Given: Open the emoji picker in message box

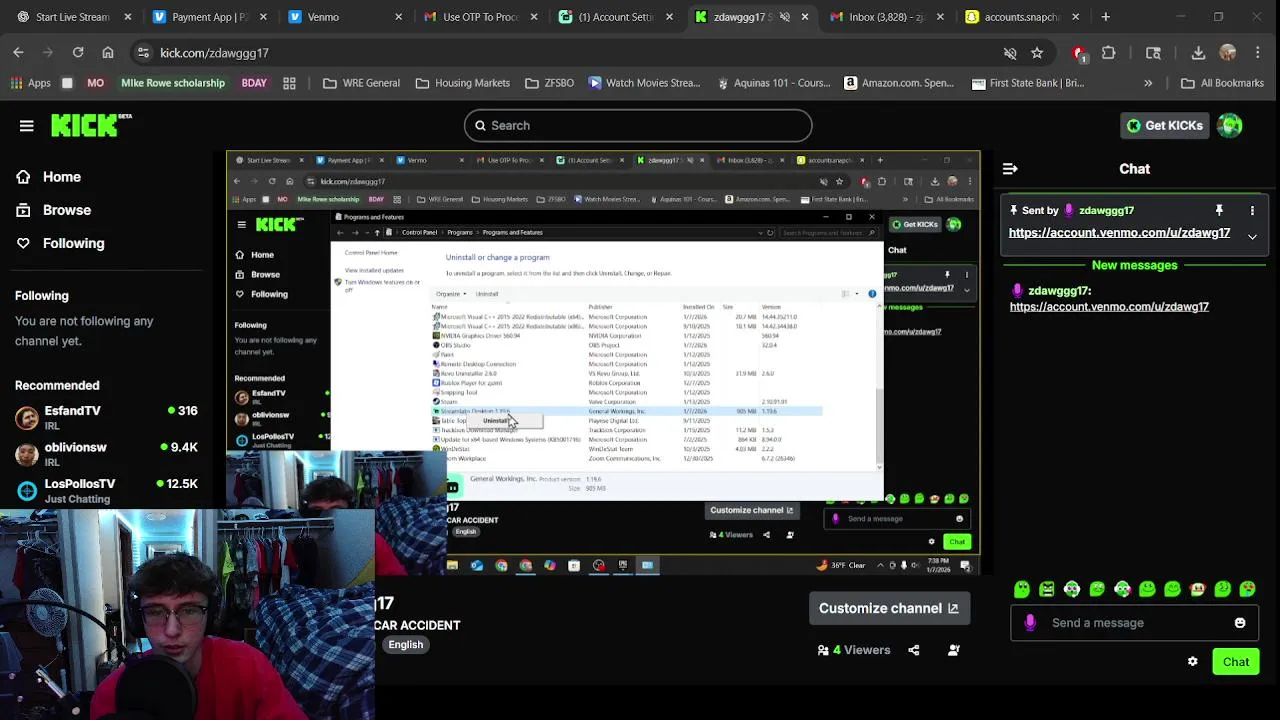Looking at the screenshot, I should 1240,623.
